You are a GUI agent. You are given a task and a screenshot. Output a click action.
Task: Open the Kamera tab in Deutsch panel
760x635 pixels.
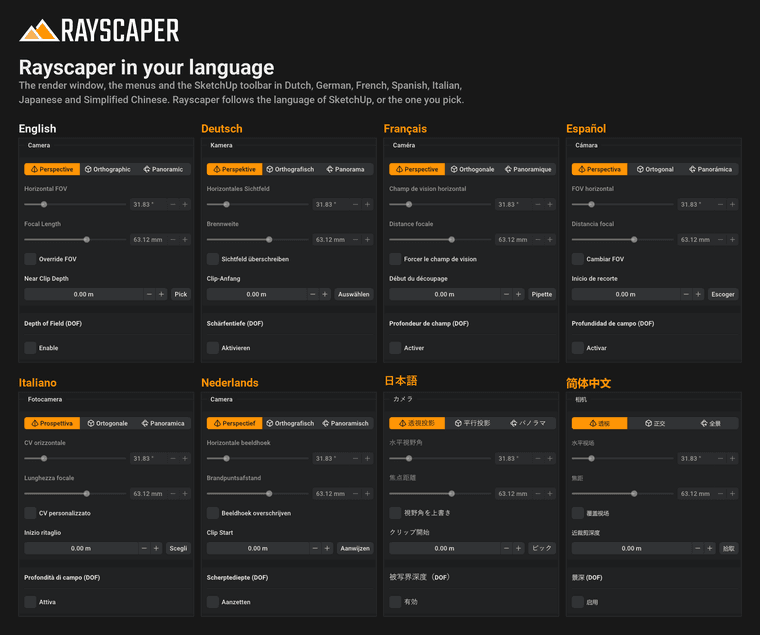222,145
